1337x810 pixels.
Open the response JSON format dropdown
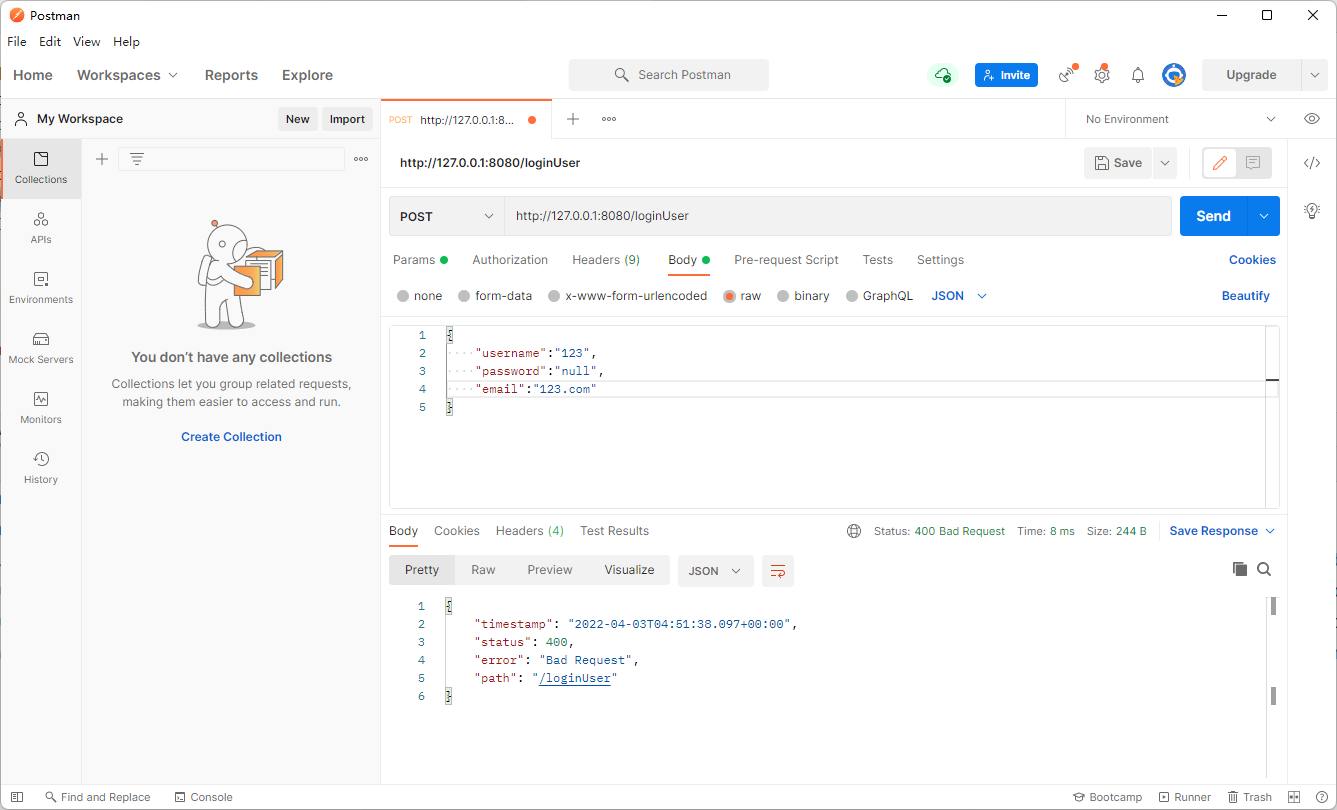(x=715, y=571)
